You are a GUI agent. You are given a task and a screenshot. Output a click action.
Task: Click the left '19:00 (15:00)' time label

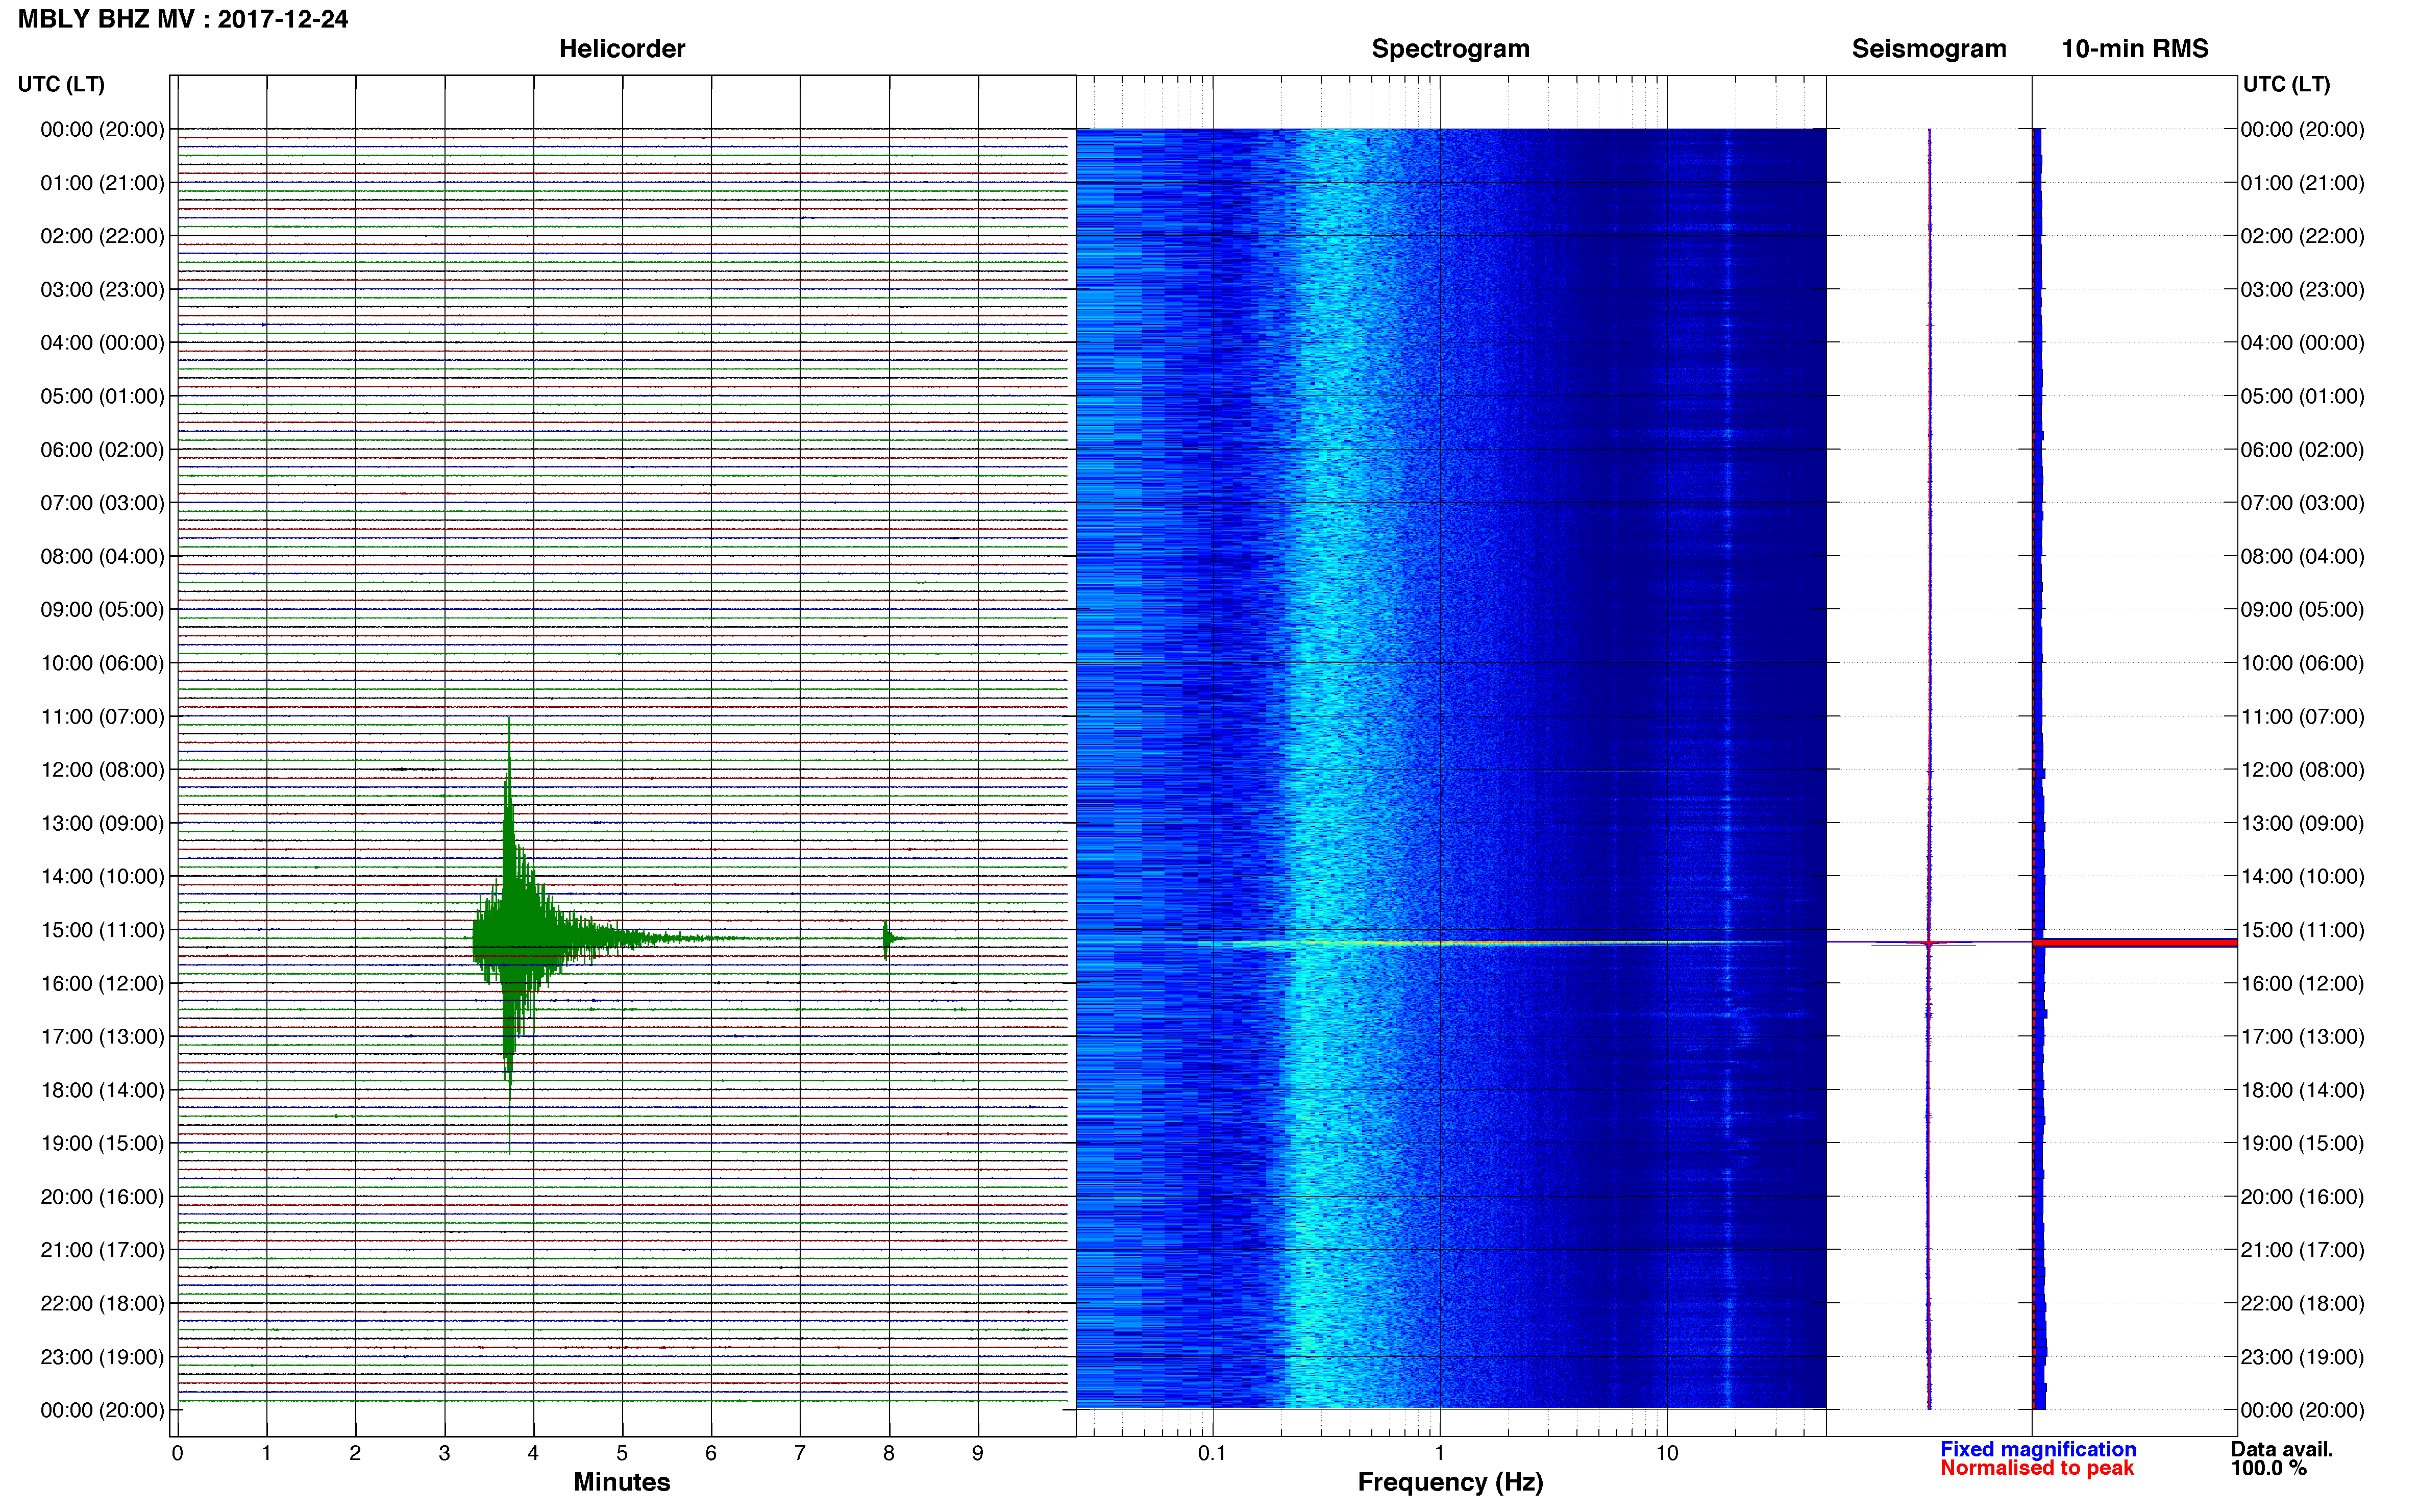(x=102, y=1143)
